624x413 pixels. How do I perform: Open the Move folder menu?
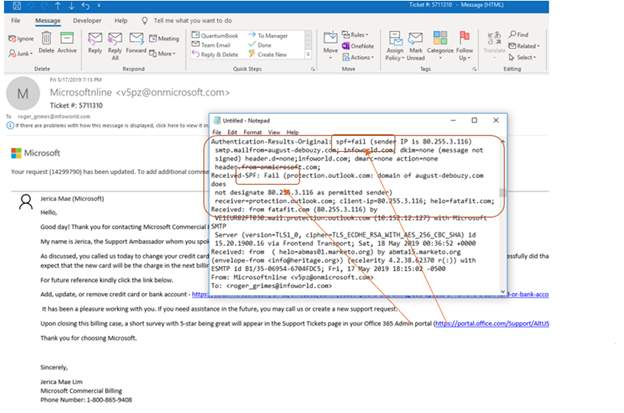[330, 45]
